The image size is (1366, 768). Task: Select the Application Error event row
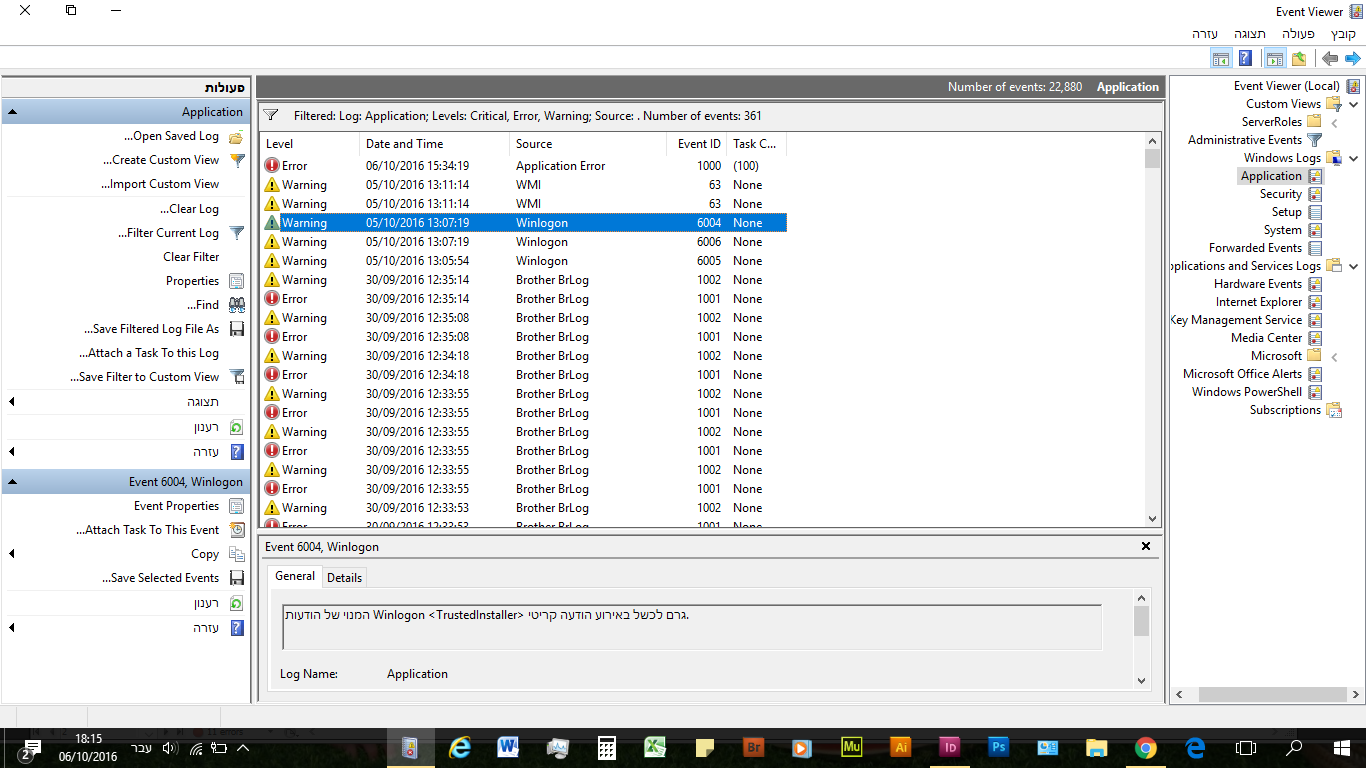point(523,166)
